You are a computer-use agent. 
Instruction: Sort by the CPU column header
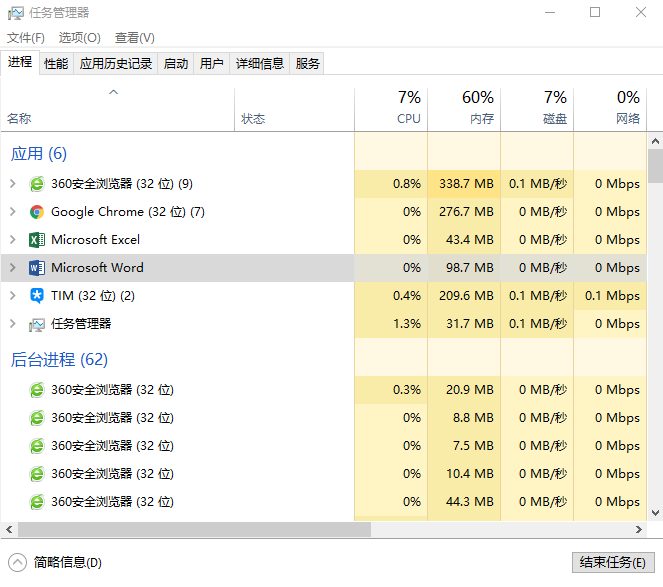(391, 110)
